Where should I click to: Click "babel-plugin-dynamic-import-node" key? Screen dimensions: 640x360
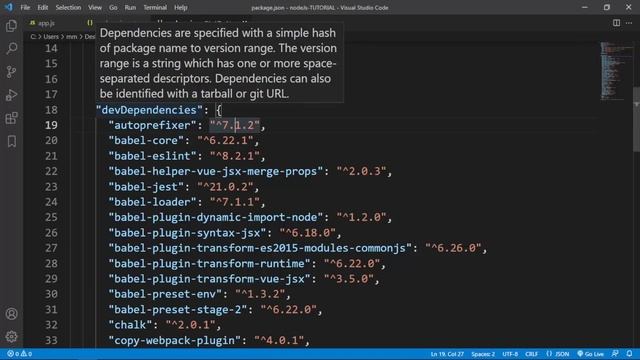[x=216, y=217]
